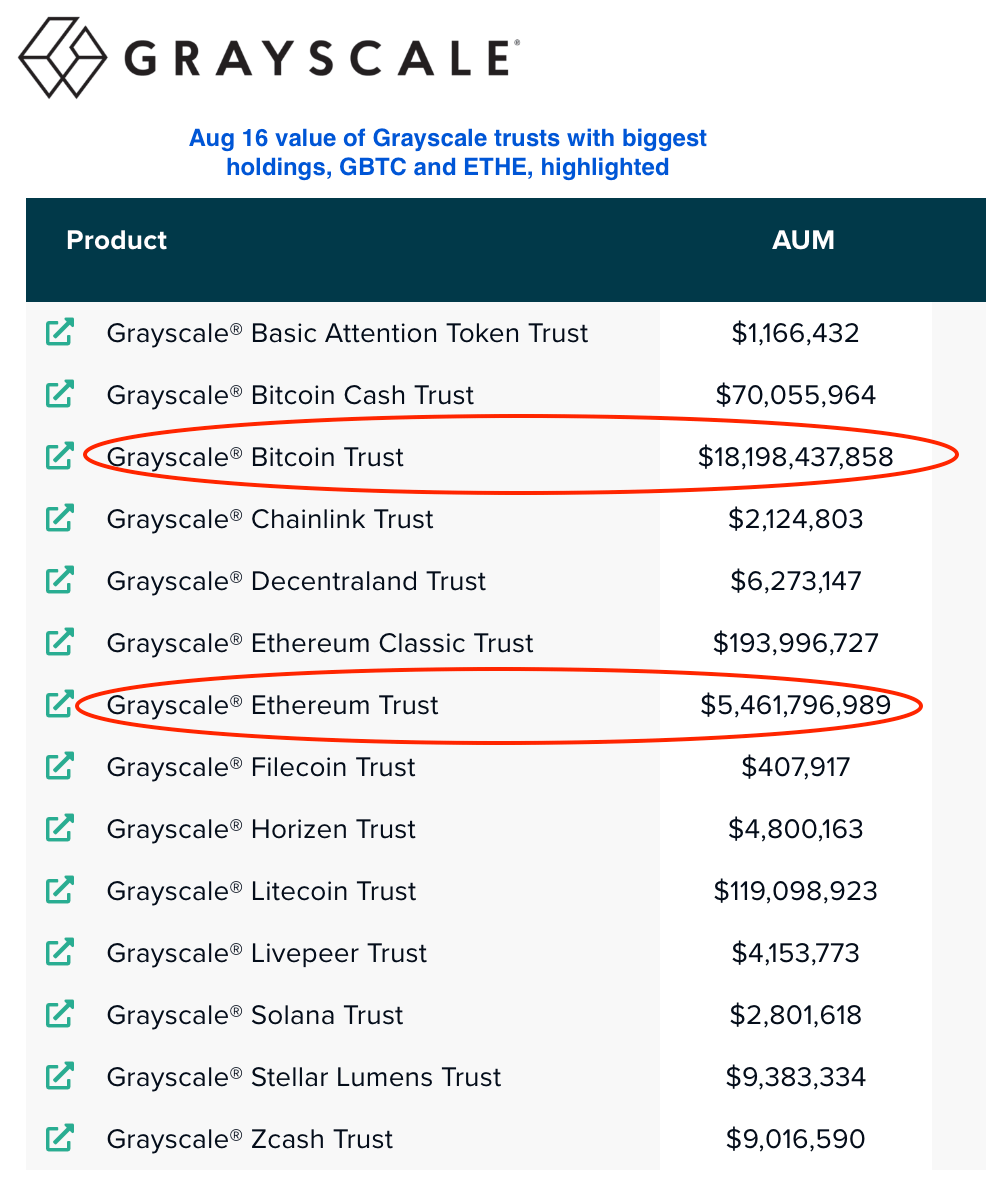
Task: Click external link icon beside Ethereum Trust
Action: (x=60, y=705)
